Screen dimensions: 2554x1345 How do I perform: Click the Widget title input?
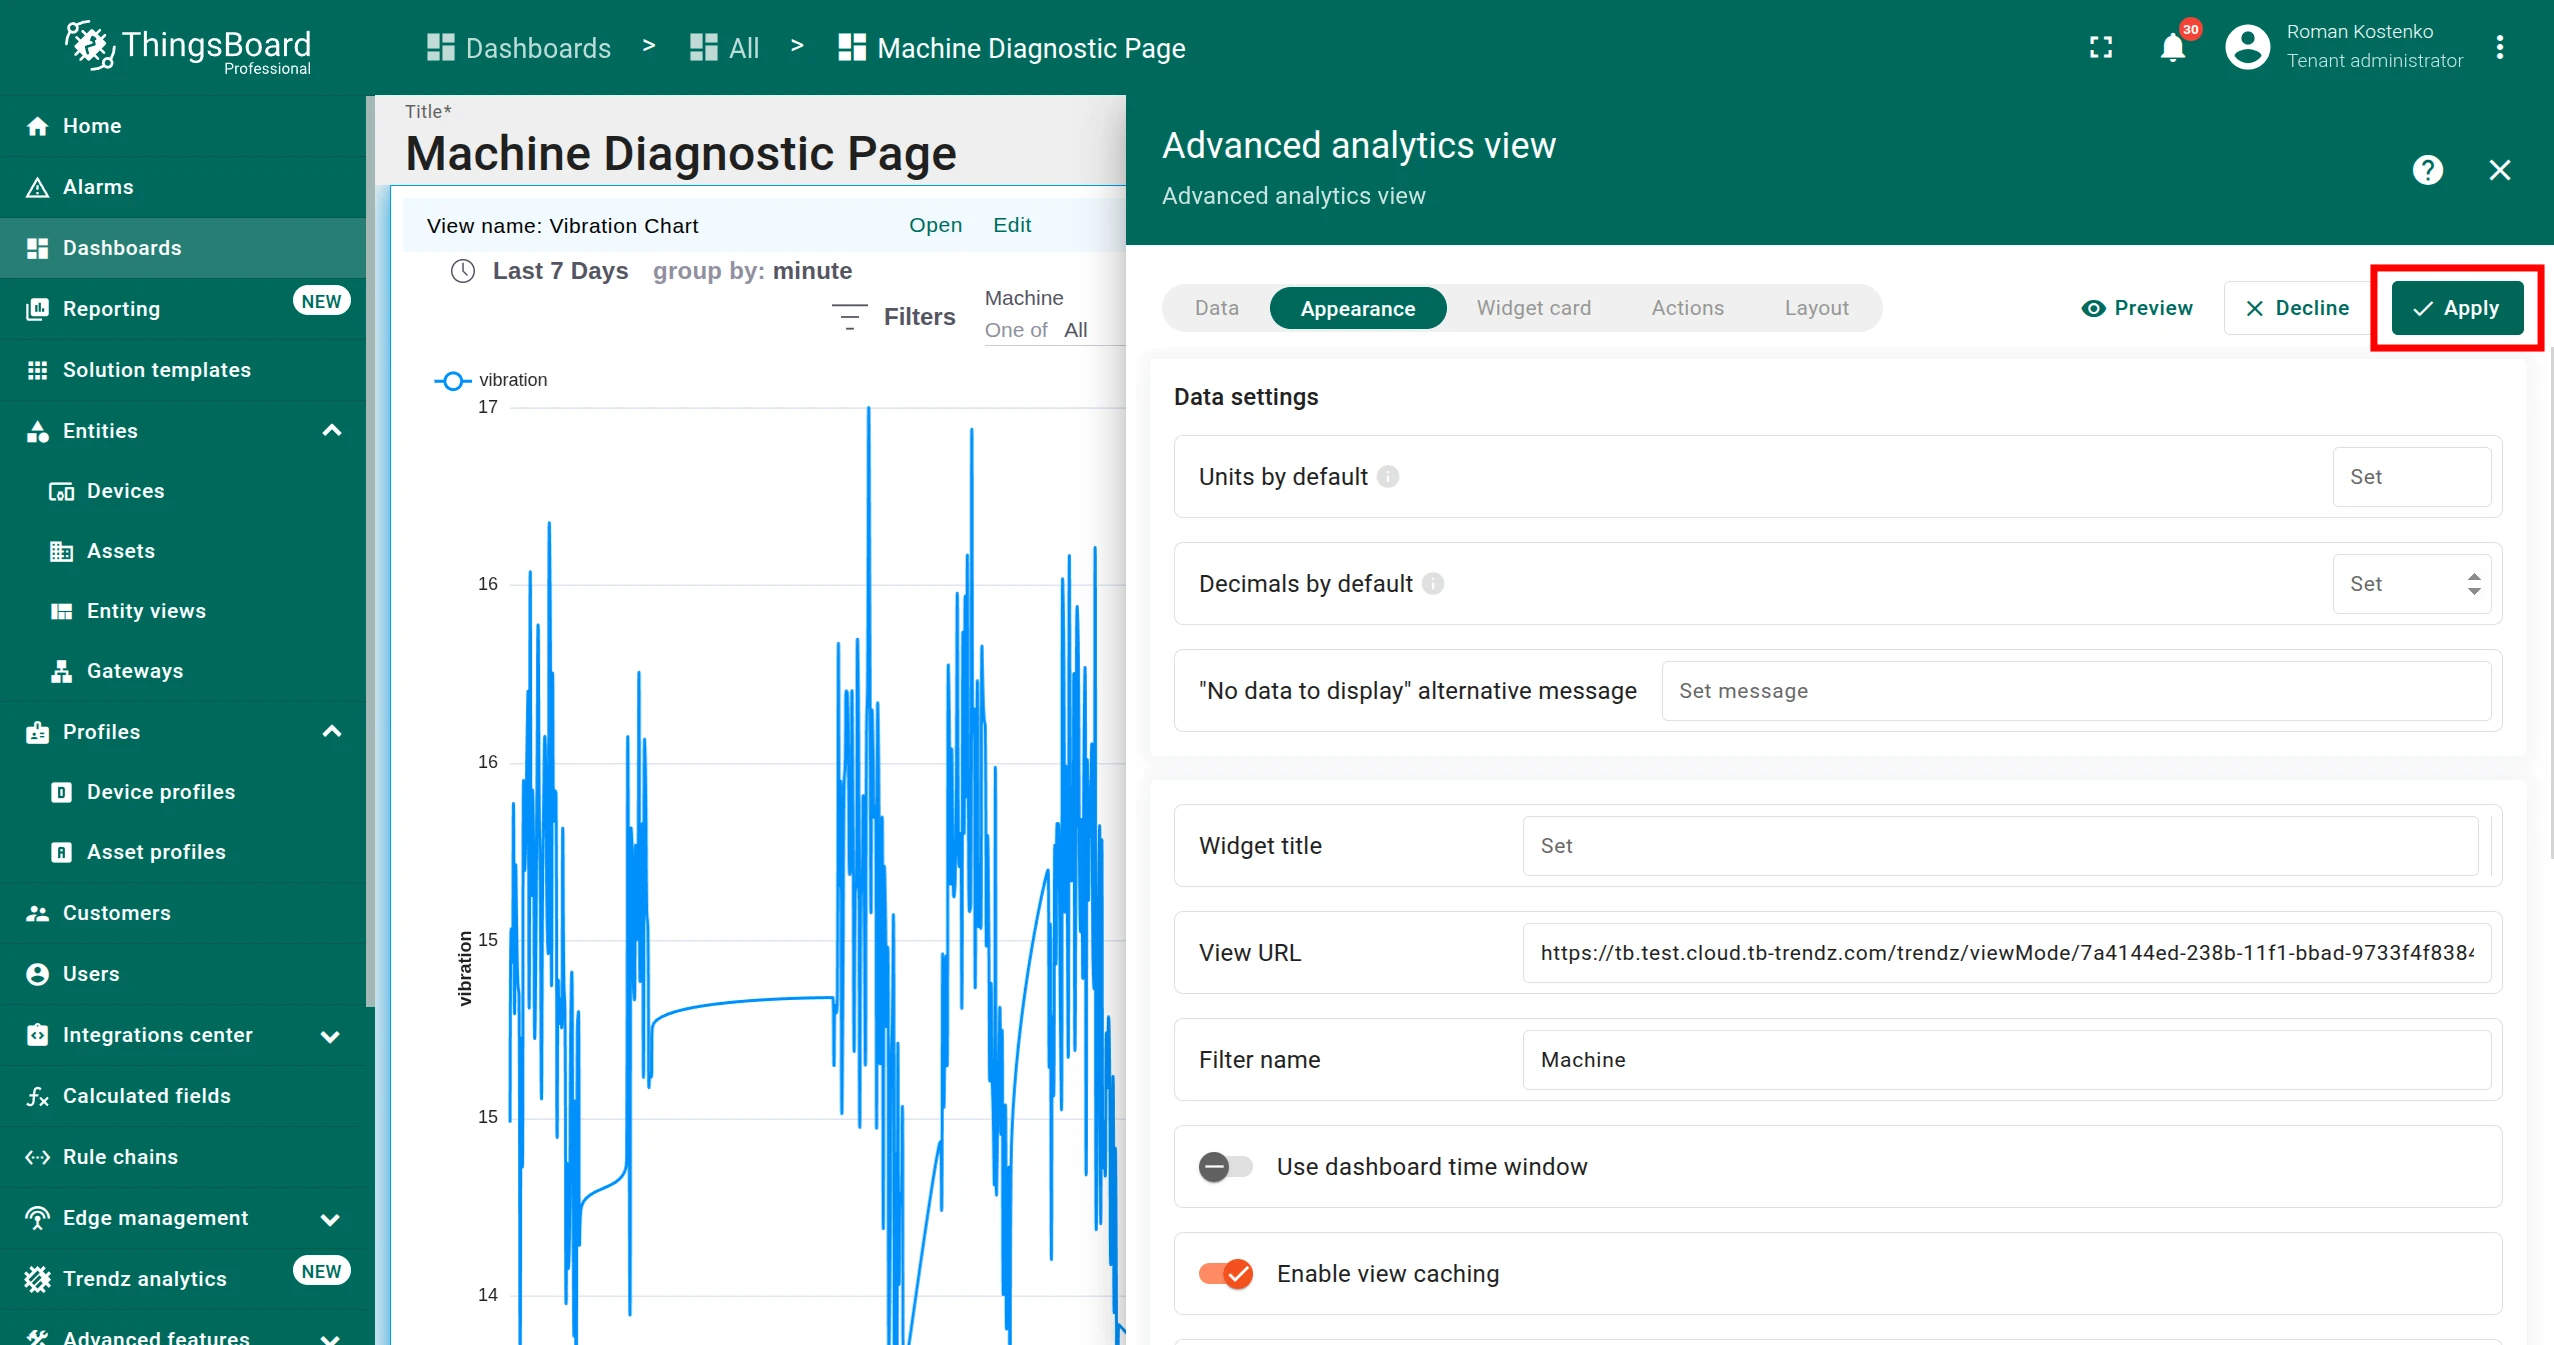[x=2000, y=846]
